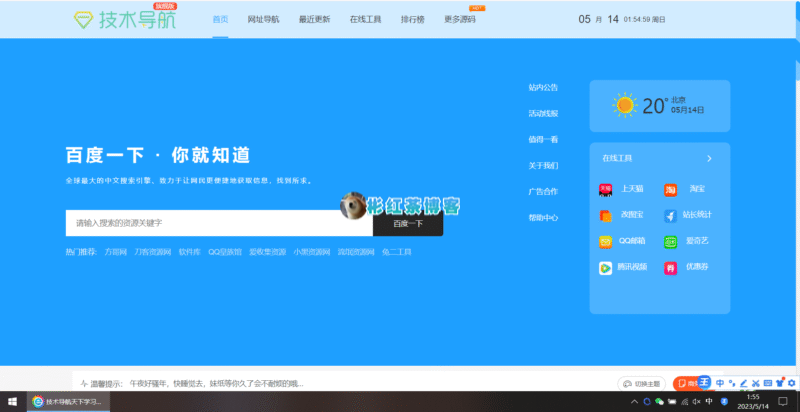Toggle taskbar 中 input language indicator
Image resolution: width=800 pixels, height=412 pixels.
coord(709,401)
